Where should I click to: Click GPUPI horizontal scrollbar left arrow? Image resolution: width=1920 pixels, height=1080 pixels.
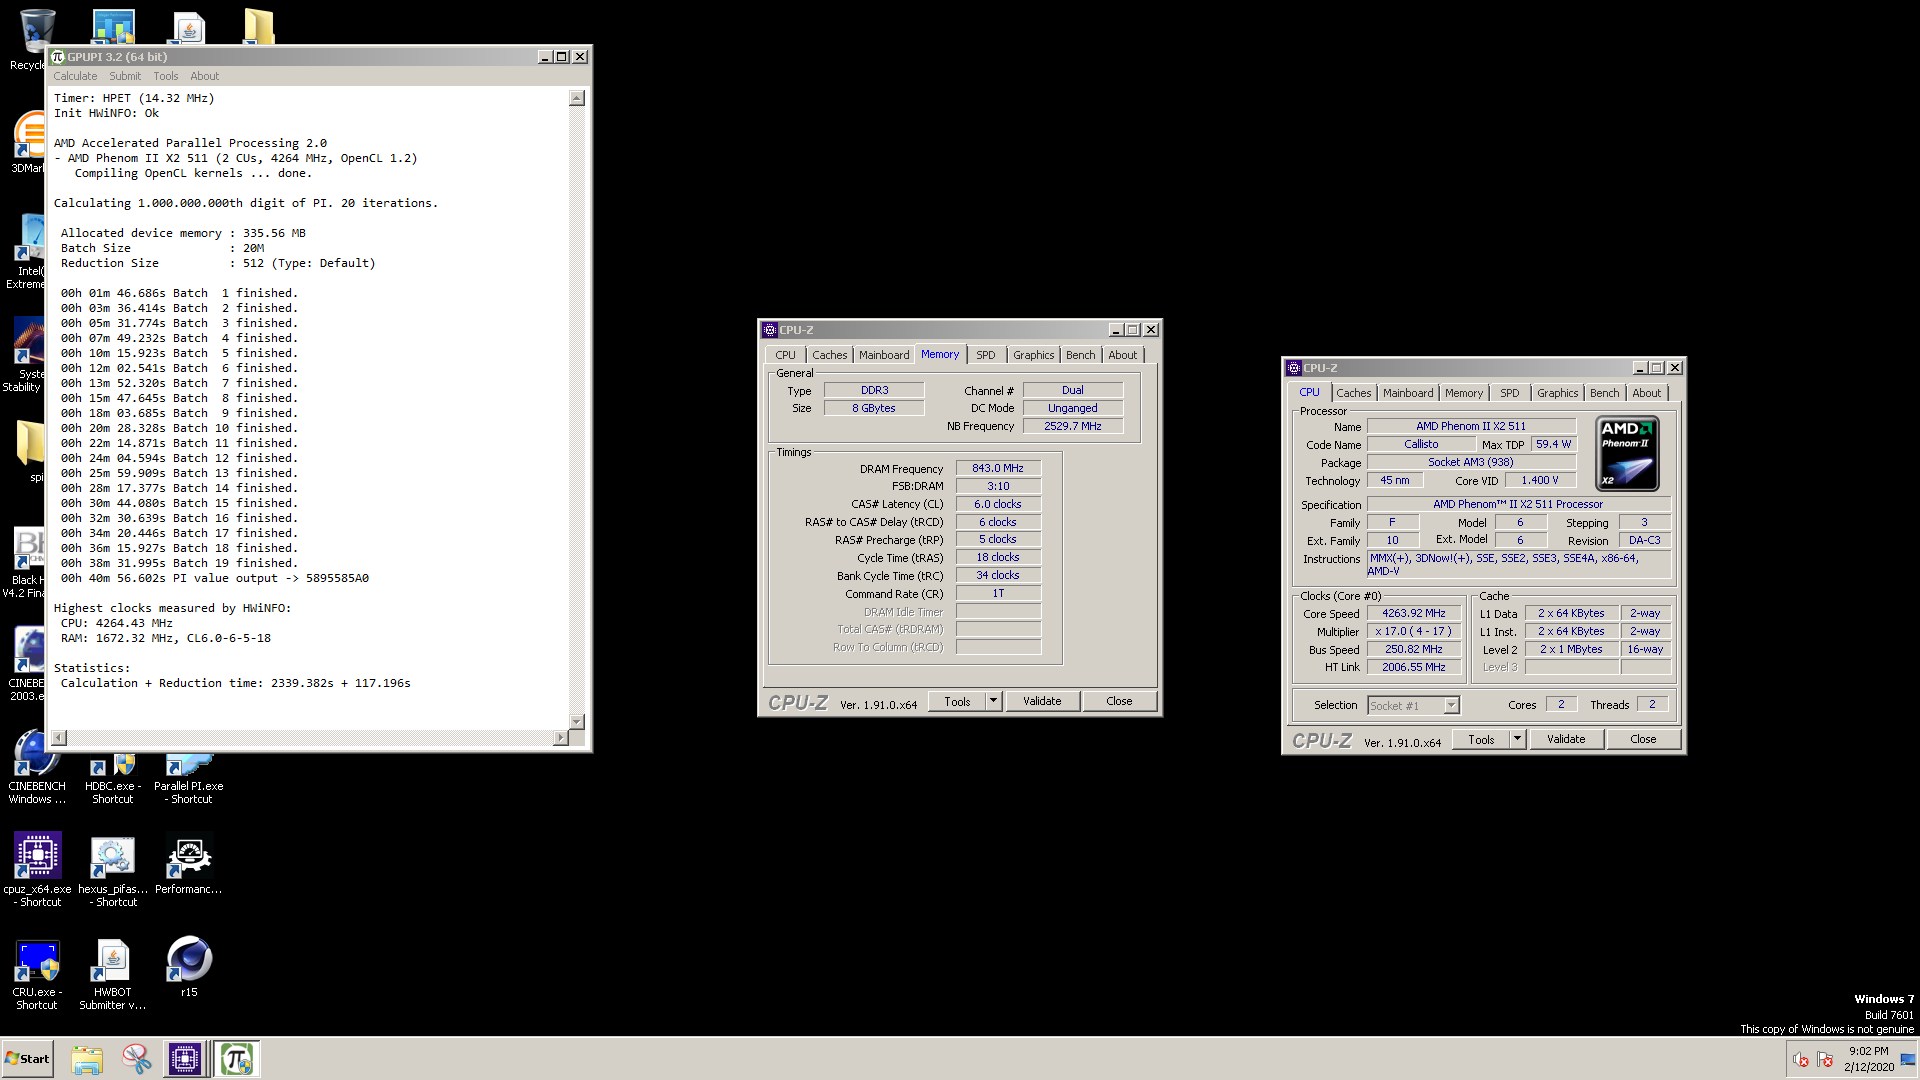tap(59, 738)
